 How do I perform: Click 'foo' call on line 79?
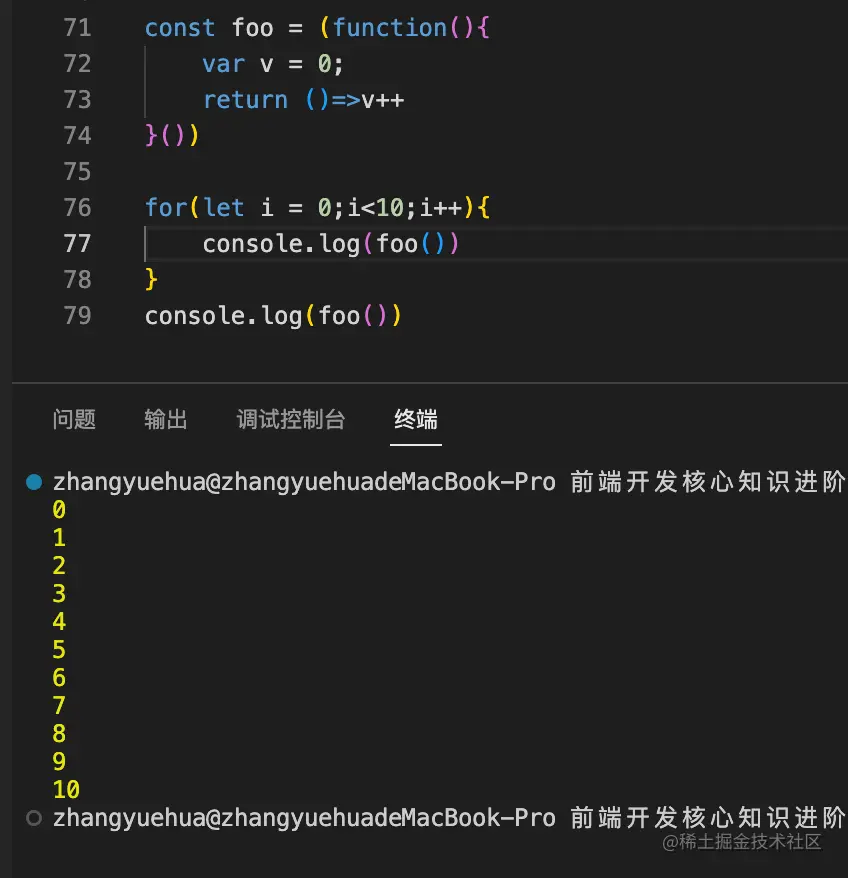(x=339, y=316)
